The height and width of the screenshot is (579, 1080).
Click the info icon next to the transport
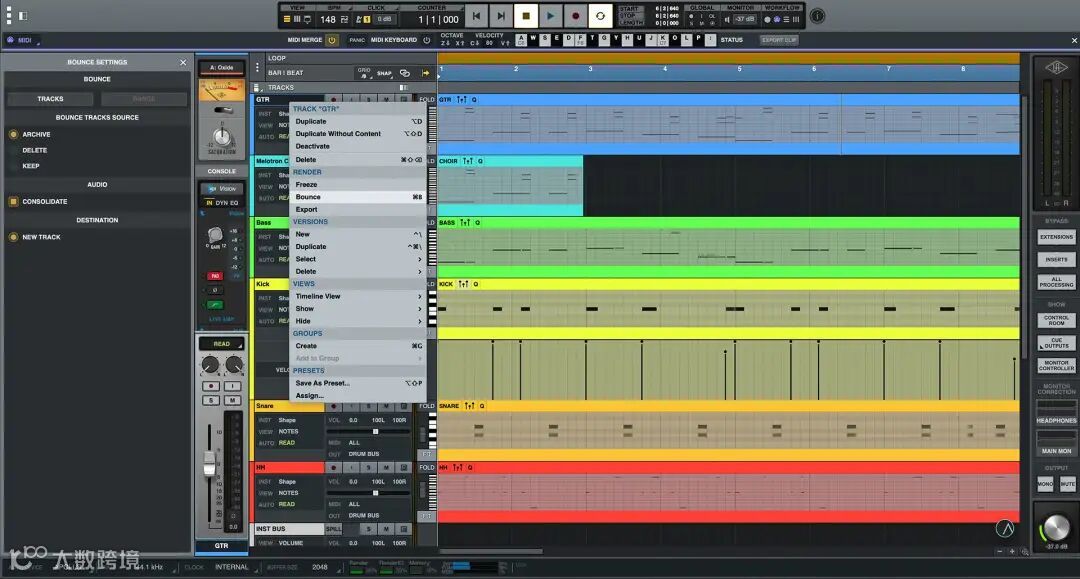click(x=817, y=16)
